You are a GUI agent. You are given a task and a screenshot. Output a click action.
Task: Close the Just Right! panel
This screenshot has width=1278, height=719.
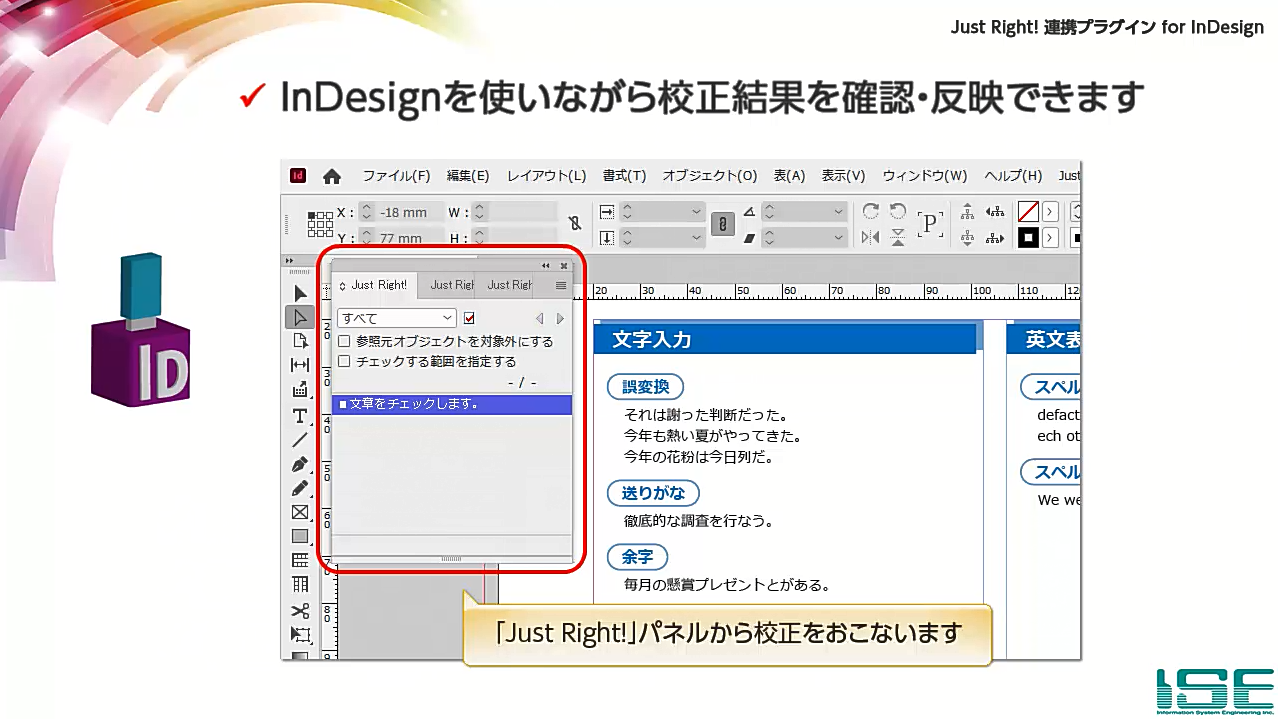point(564,266)
